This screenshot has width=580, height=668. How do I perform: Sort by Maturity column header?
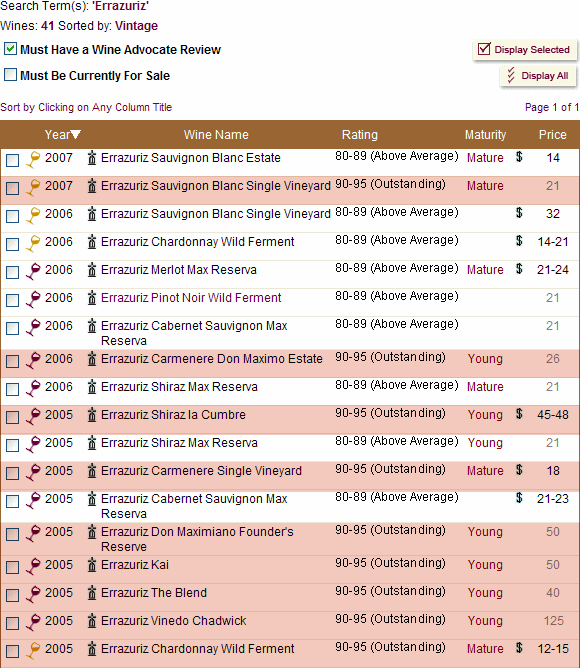tap(485, 135)
